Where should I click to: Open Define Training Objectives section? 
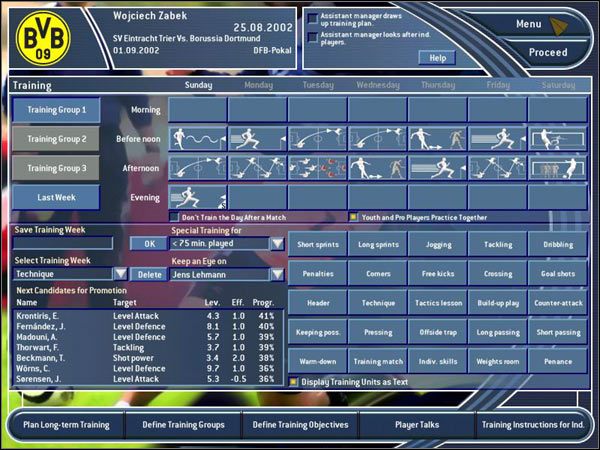pos(300,425)
